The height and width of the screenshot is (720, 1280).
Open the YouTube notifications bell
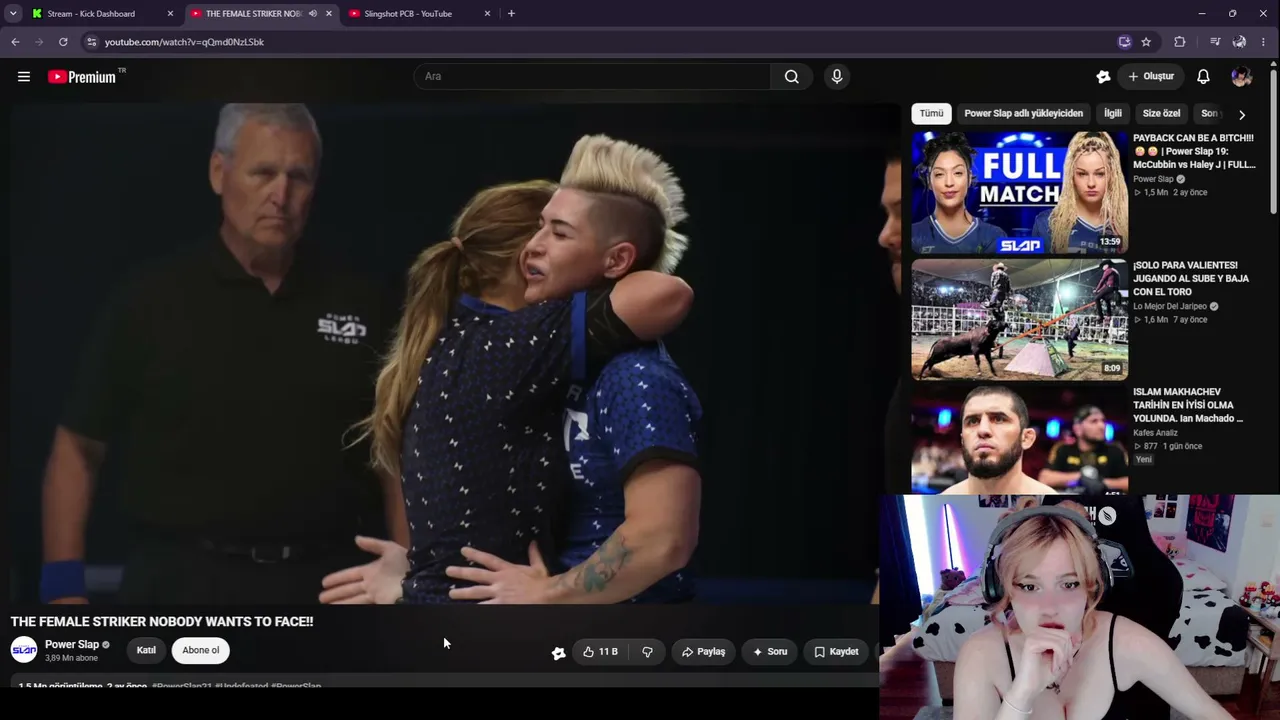tap(1204, 76)
